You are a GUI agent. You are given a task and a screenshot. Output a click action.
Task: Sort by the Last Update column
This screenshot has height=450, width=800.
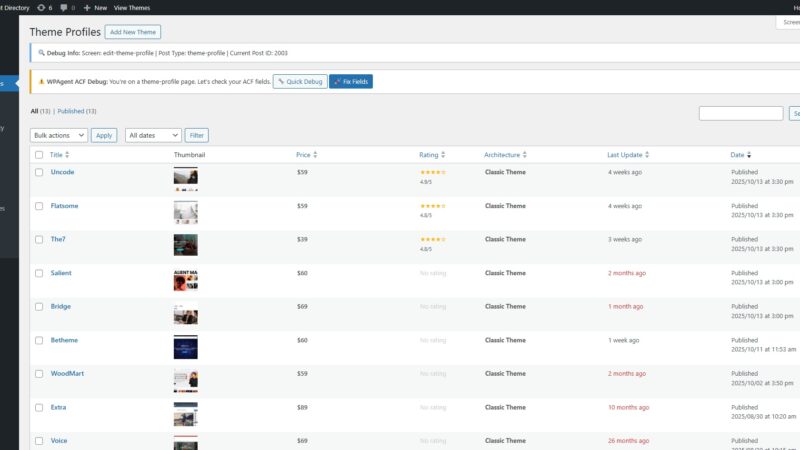(647, 155)
